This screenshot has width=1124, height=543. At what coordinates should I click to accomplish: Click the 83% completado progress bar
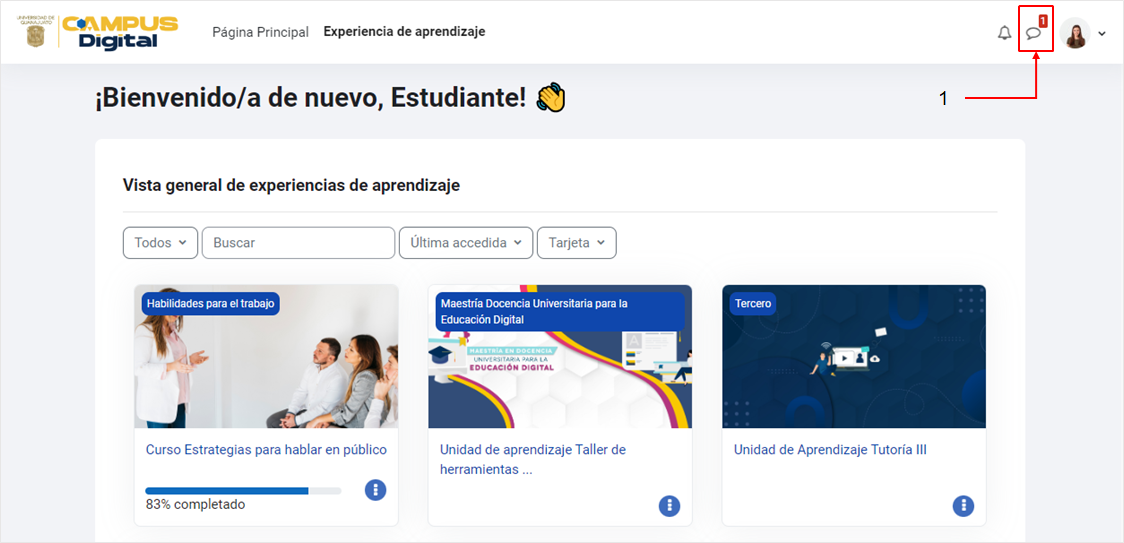[243, 491]
